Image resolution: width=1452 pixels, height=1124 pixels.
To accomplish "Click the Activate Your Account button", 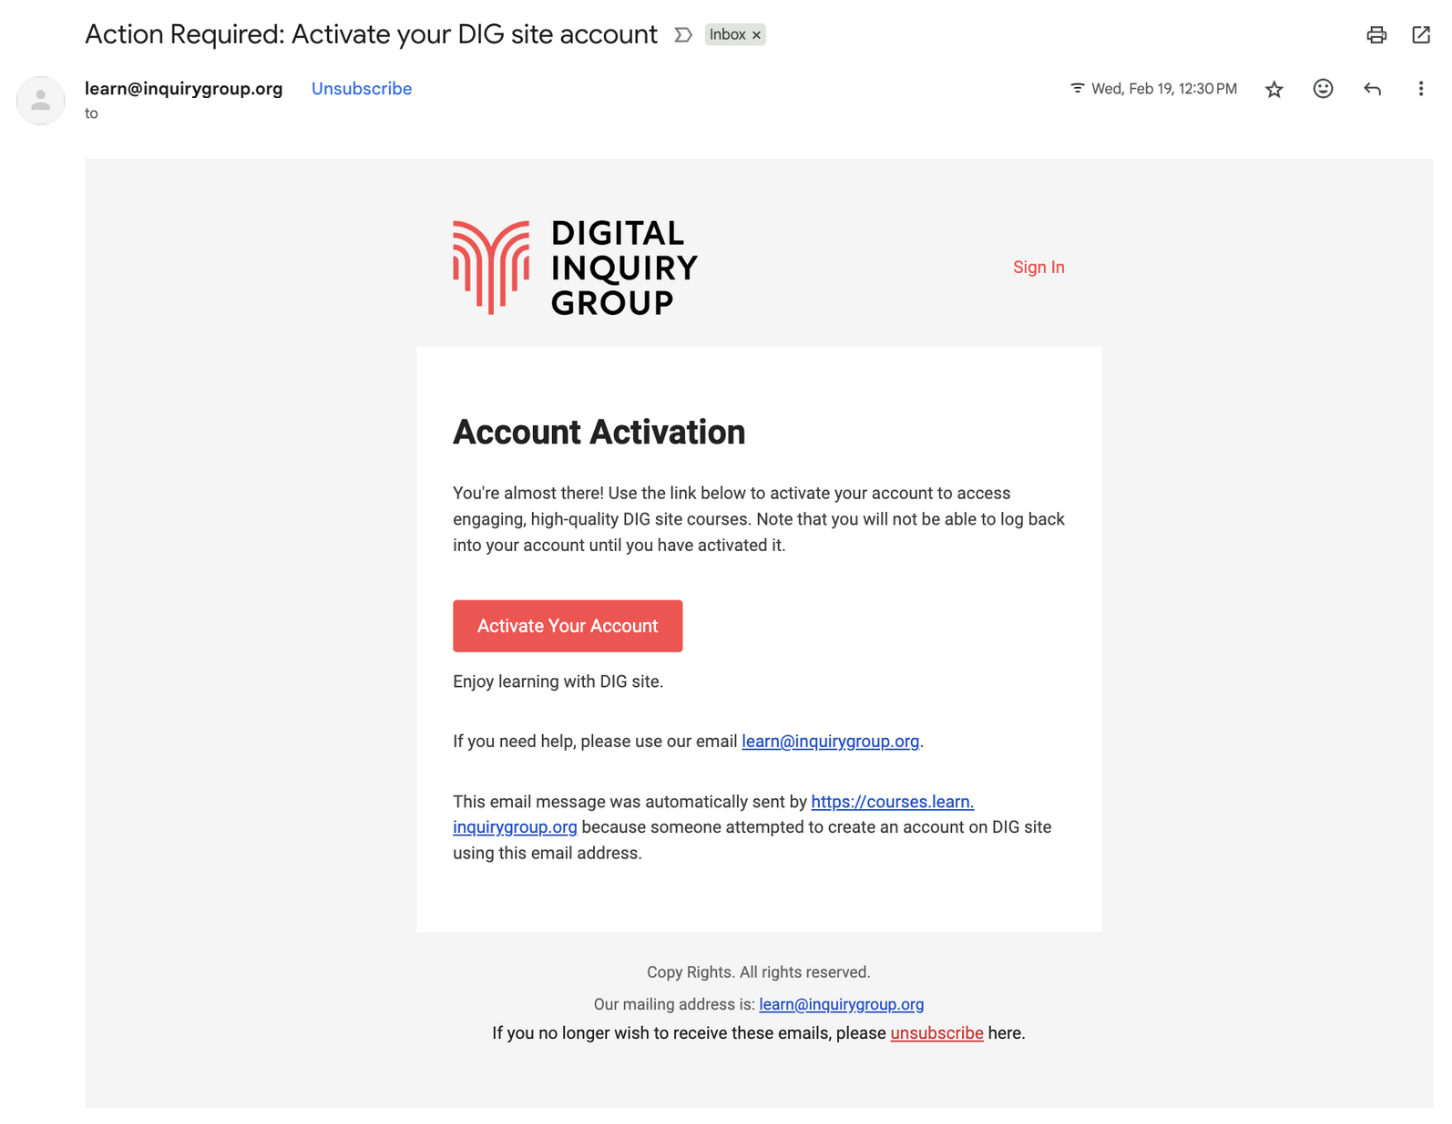I will (567, 625).
